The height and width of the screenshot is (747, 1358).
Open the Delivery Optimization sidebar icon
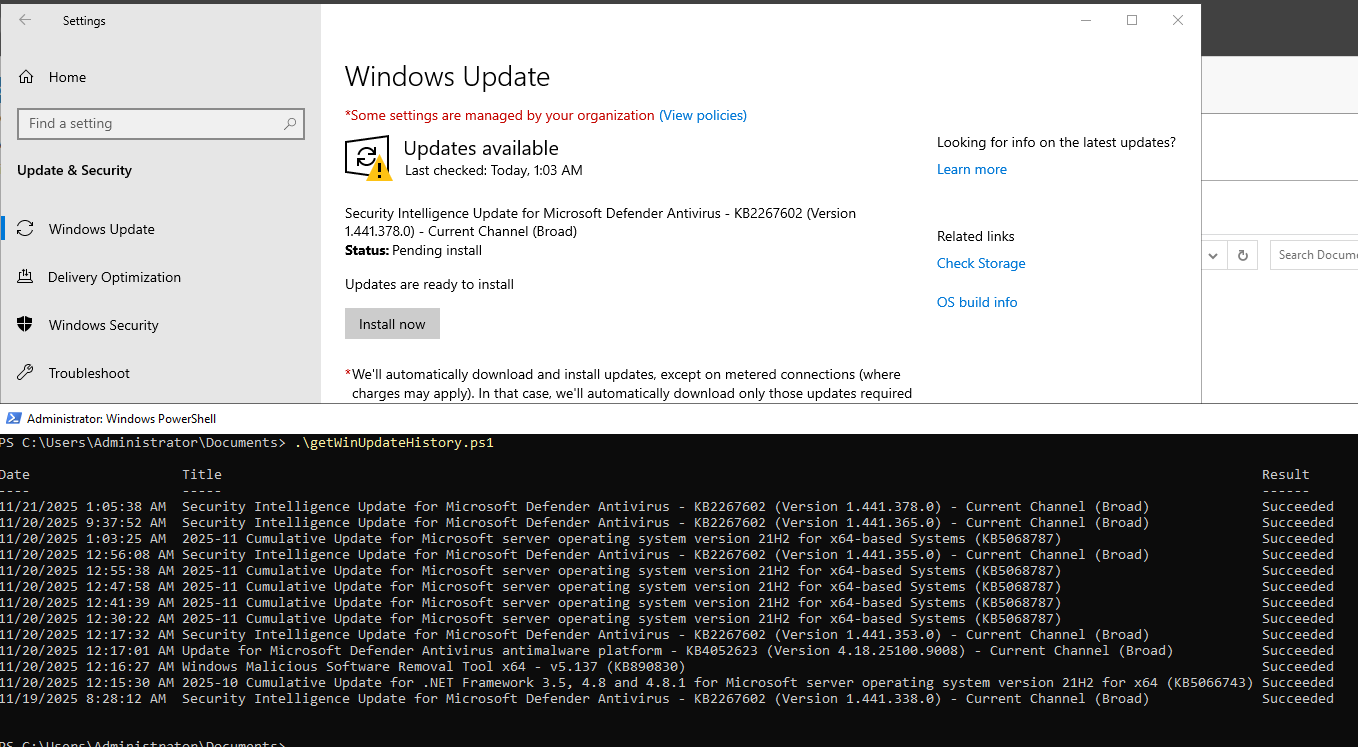click(26, 277)
